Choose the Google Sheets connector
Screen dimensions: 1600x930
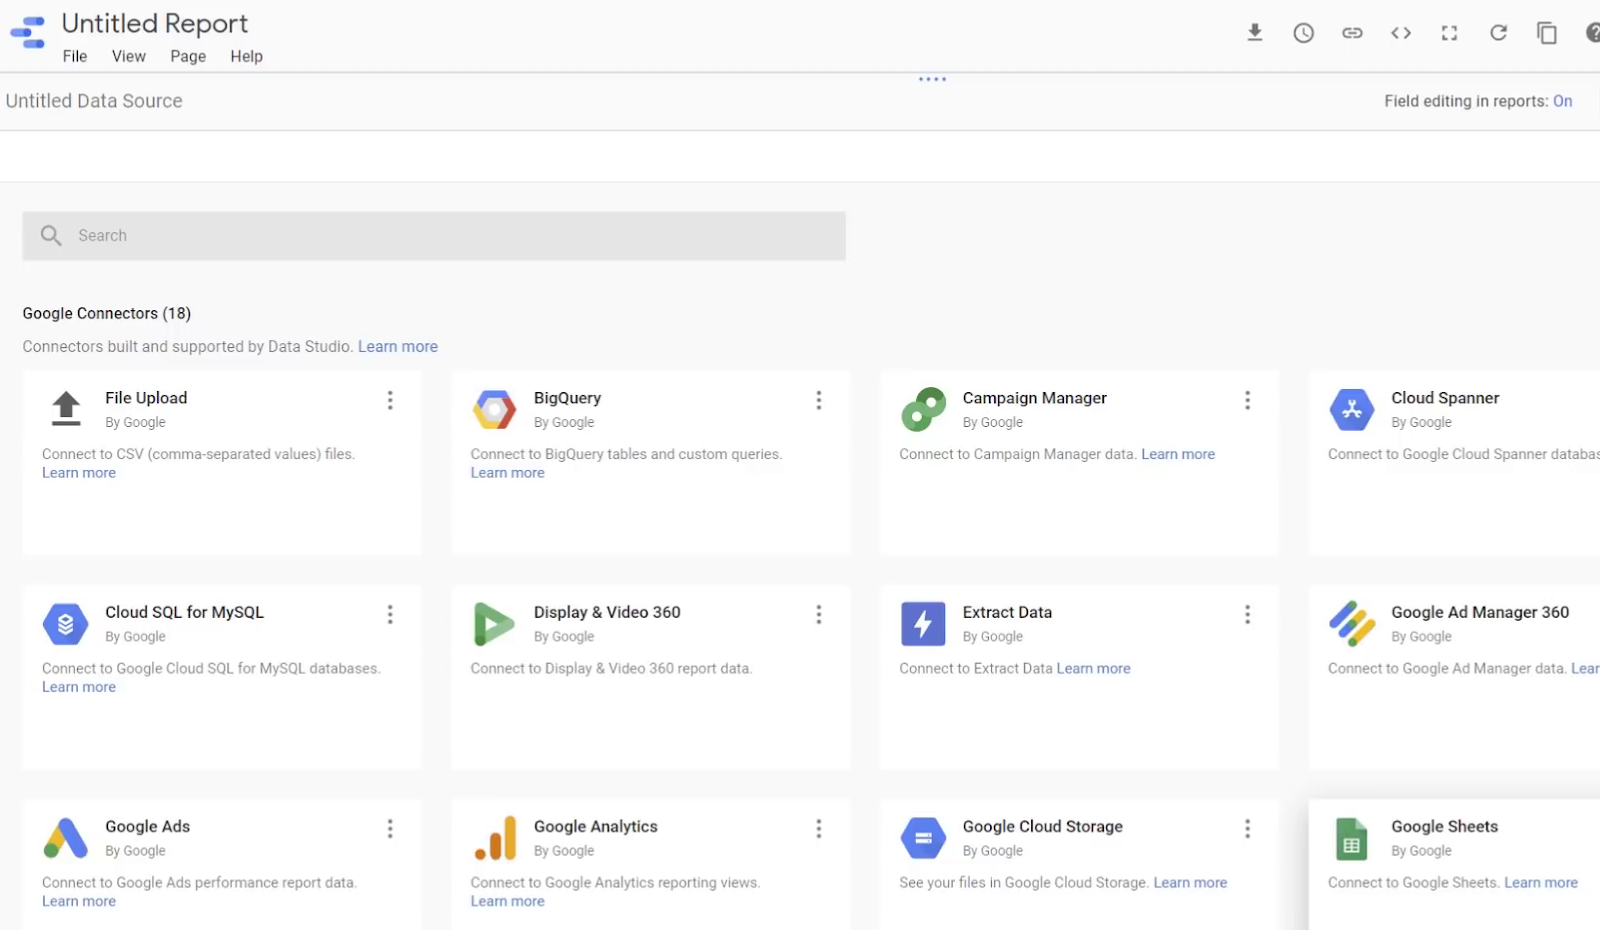click(x=1444, y=827)
